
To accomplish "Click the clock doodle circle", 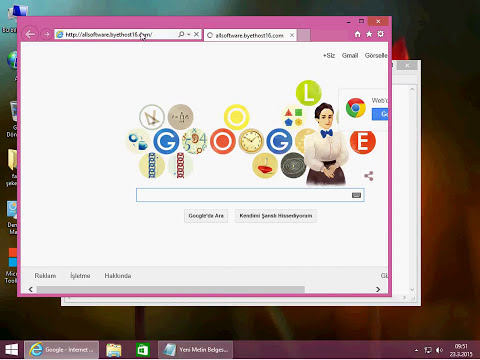I will (x=251, y=141).
